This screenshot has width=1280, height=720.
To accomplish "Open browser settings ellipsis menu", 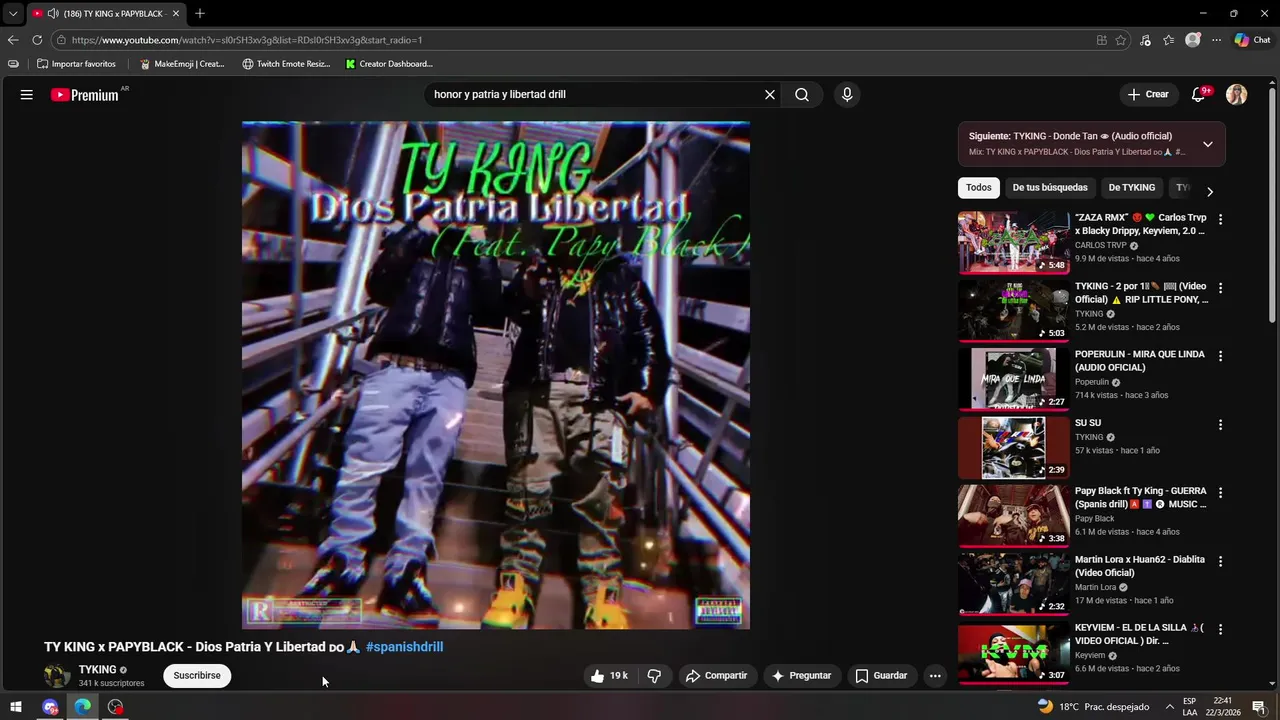I will coord(1216,40).
